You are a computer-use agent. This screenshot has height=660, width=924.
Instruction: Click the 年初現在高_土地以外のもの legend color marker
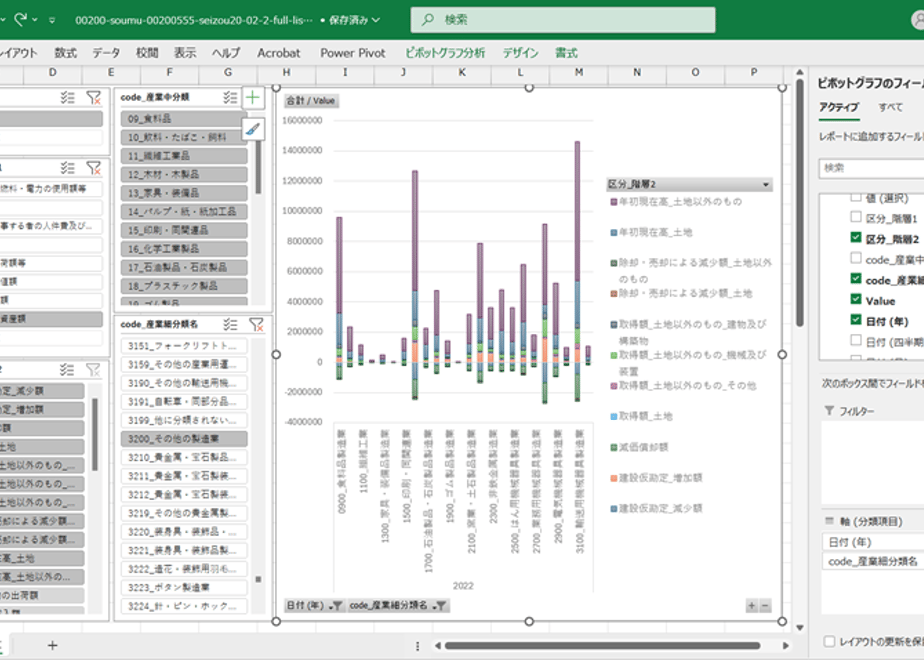tap(613, 202)
